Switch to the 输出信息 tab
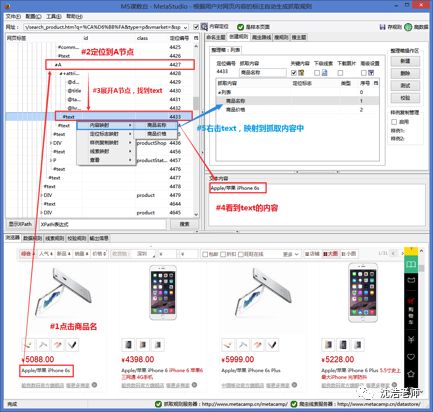 99,238
